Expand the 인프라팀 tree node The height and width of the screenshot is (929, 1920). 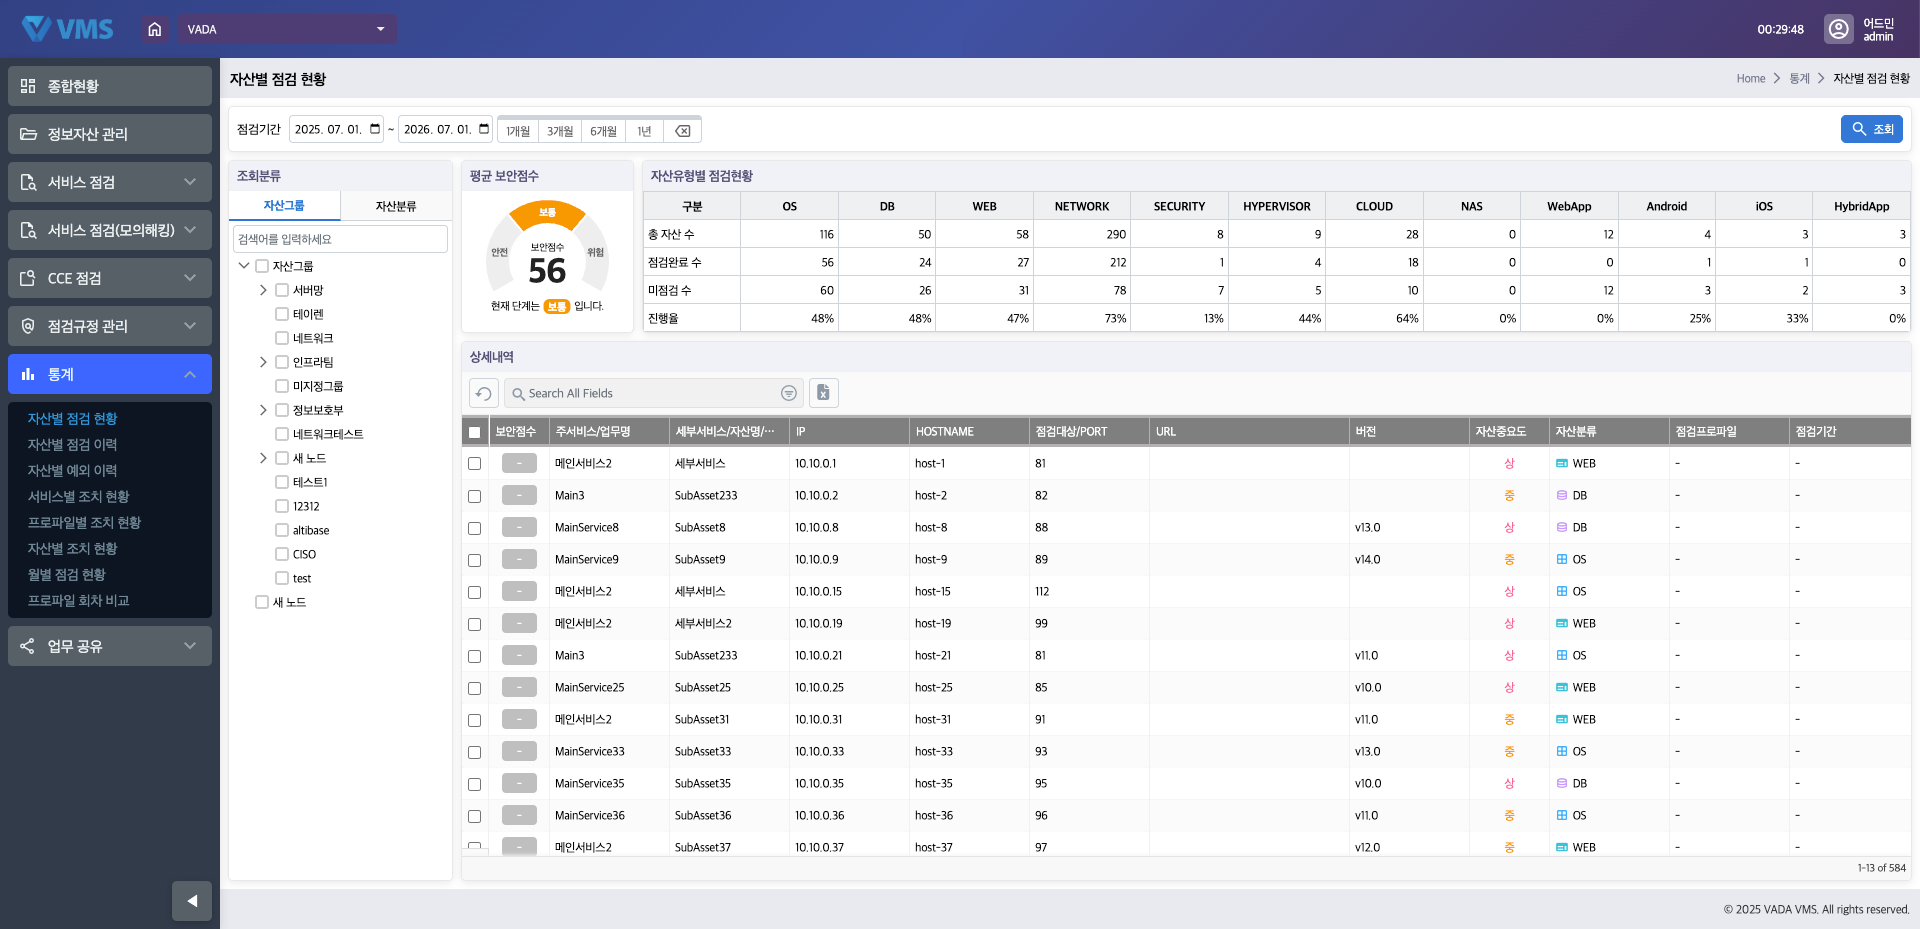coord(263,362)
